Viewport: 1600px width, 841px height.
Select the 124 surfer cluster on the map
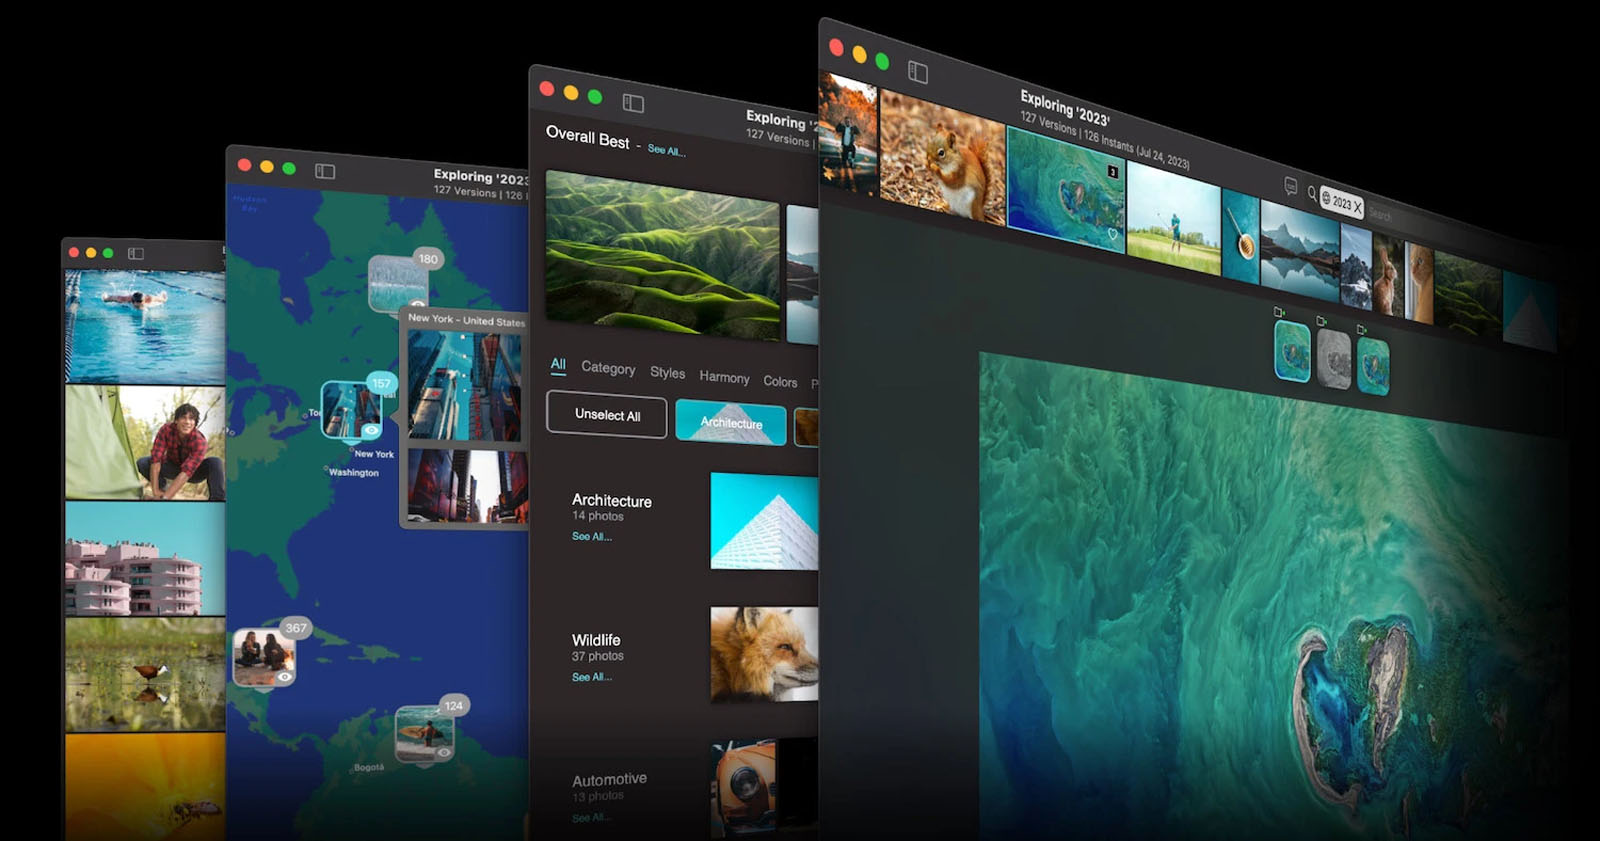point(425,734)
